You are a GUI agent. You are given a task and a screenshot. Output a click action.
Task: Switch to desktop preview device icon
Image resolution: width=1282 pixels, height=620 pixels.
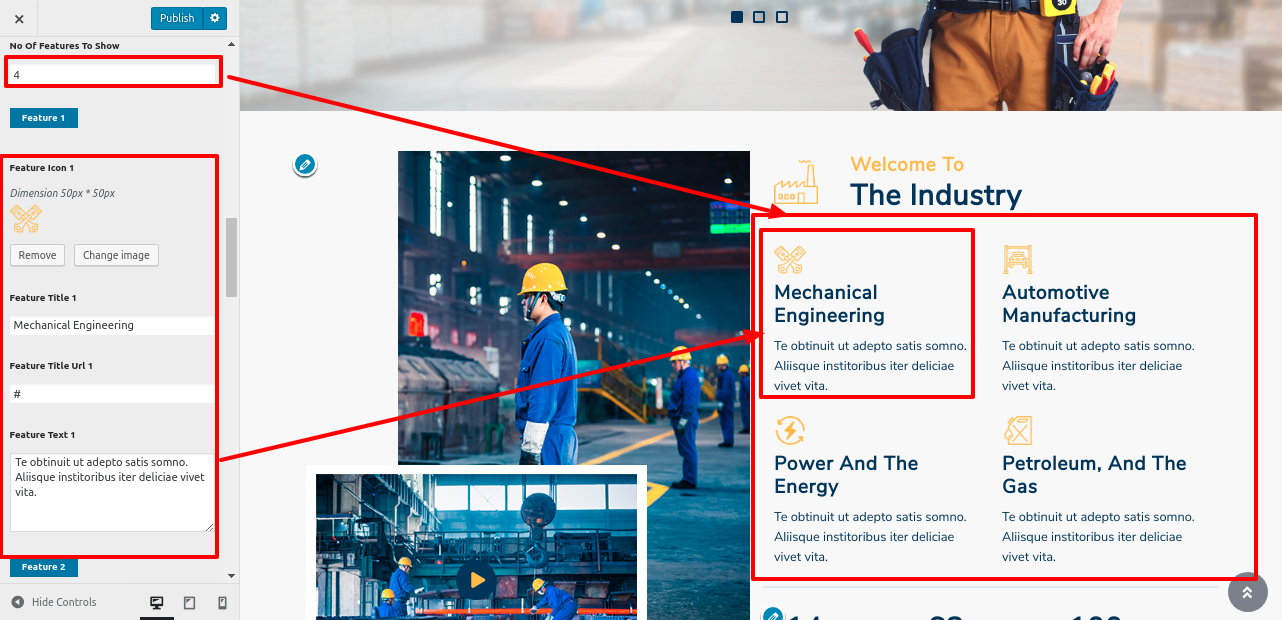(x=157, y=602)
